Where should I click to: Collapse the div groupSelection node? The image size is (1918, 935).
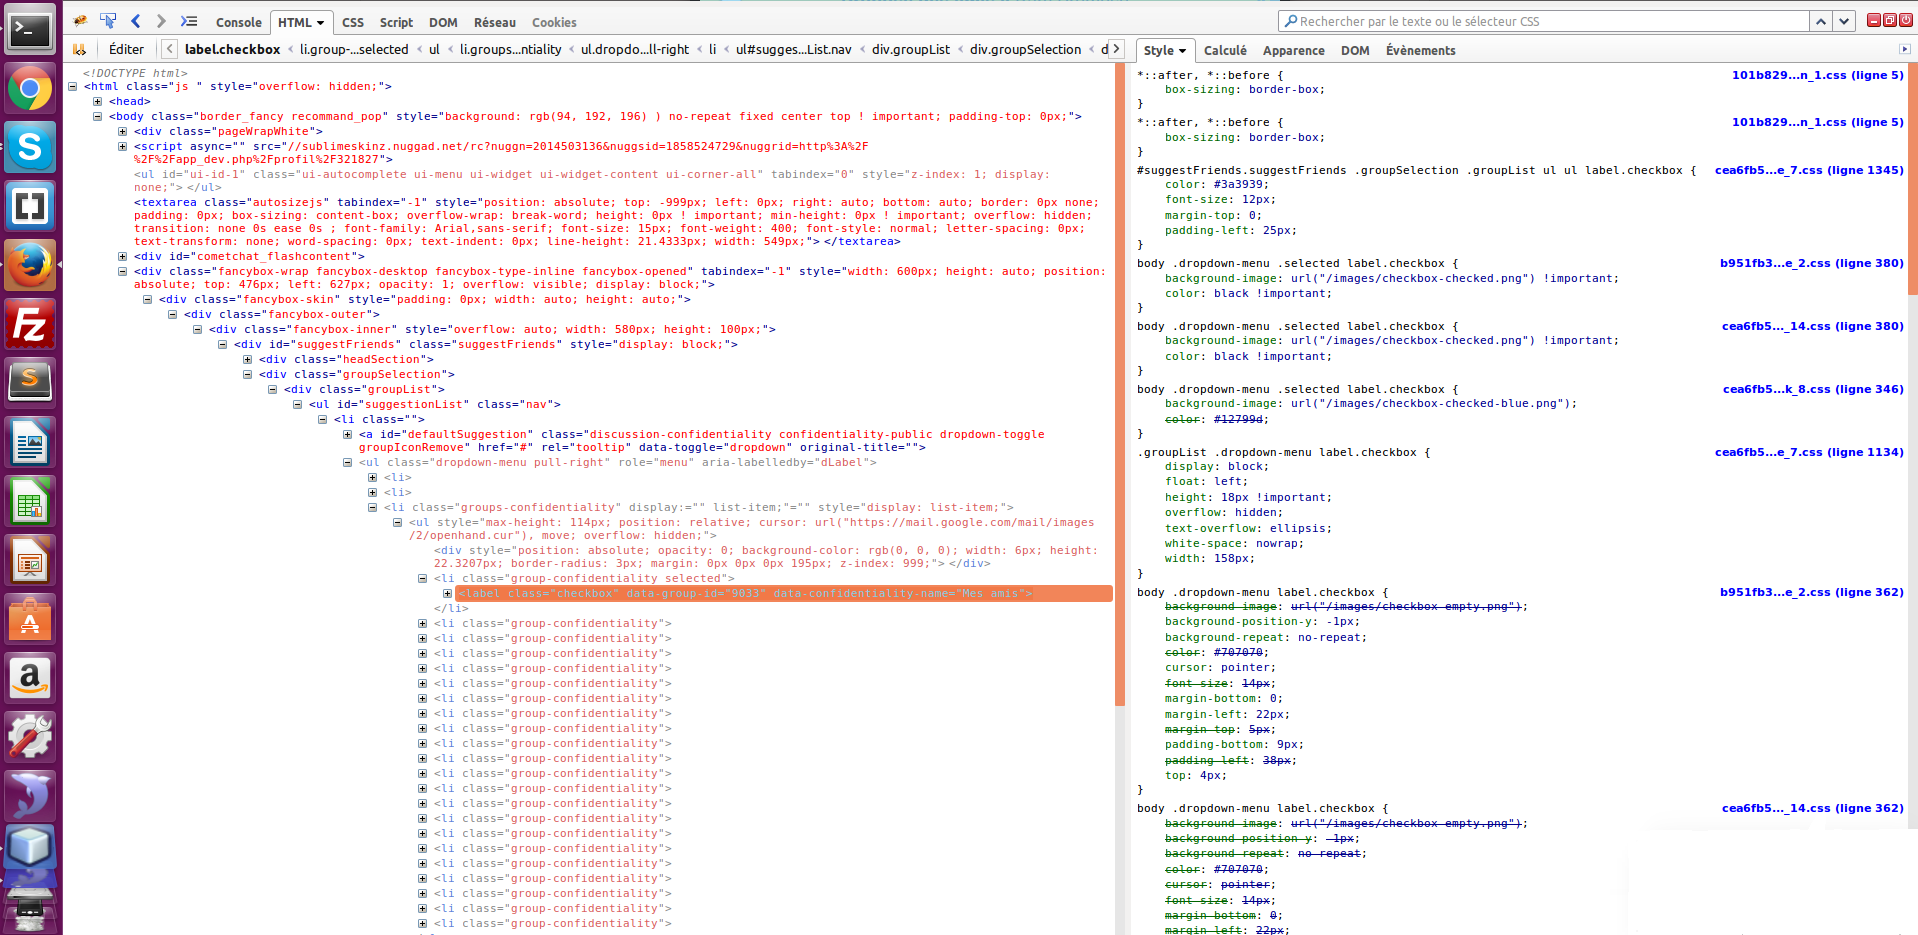click(248, 375)
